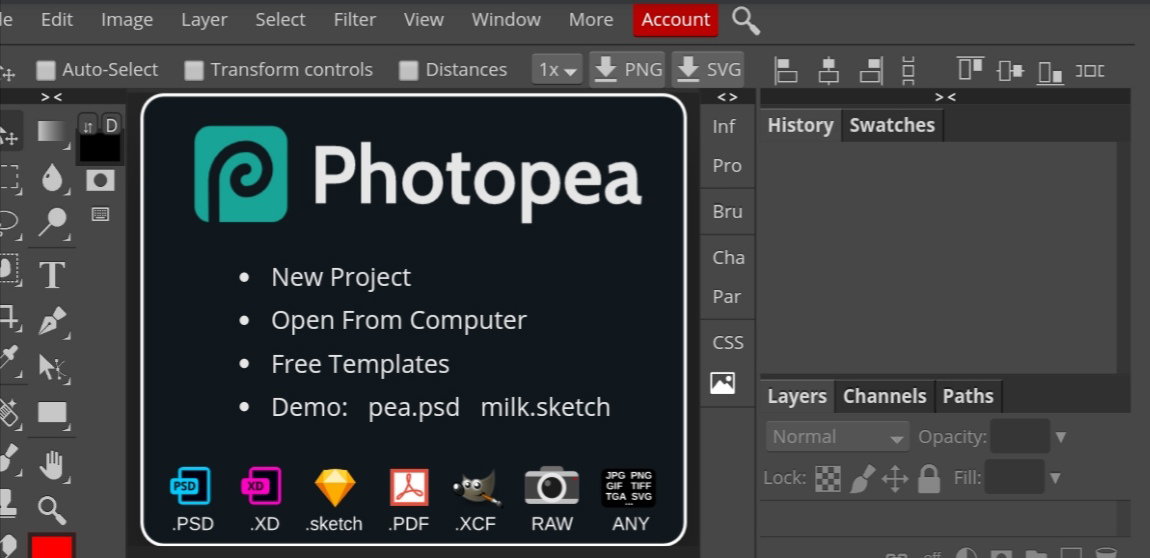Viewport: 1150px width, 558px height.
Task: Open the More menu
Action: [590, 20]
